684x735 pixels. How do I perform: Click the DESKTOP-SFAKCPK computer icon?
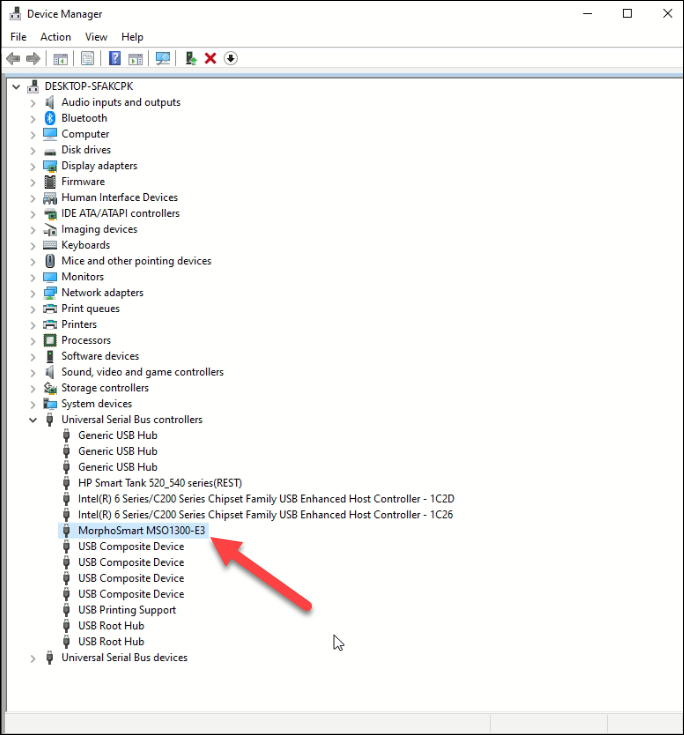[x=33, y=86]
